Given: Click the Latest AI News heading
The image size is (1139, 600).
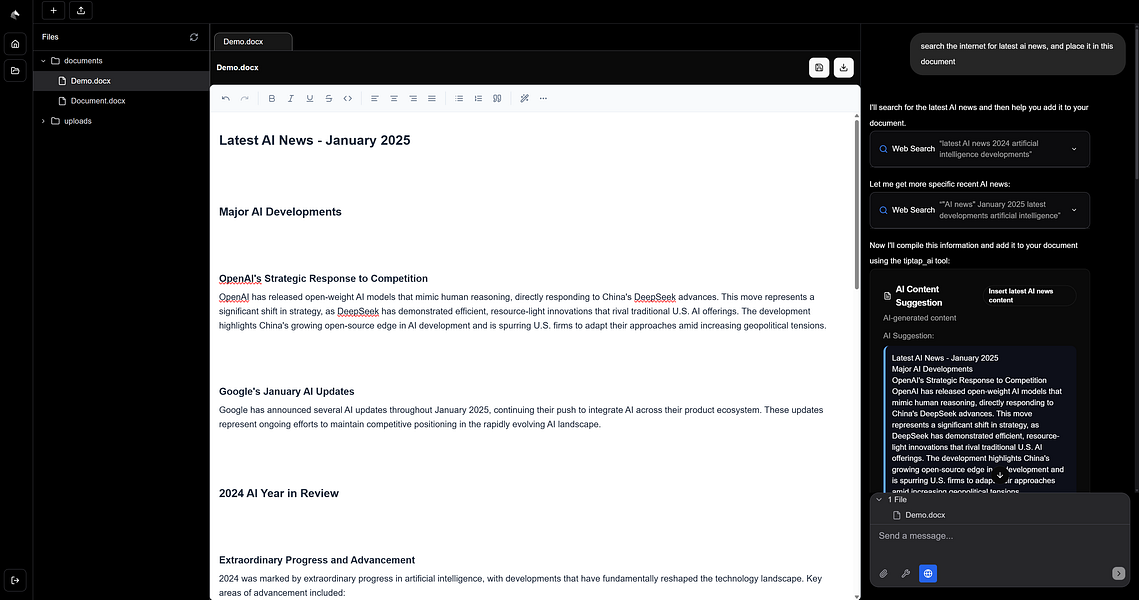Looking at the screenshot, I should click(x=315, y=140).
